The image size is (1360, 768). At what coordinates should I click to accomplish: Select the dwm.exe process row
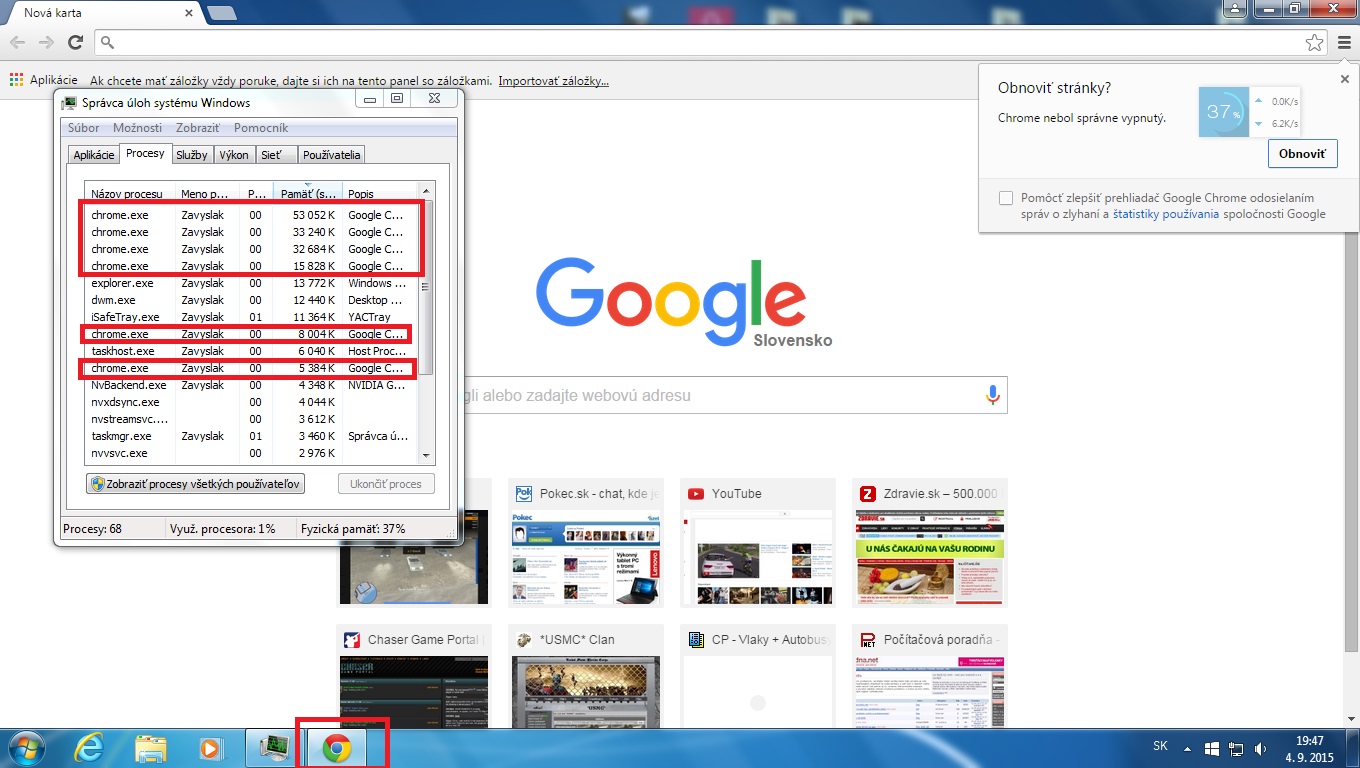(251, 300)
